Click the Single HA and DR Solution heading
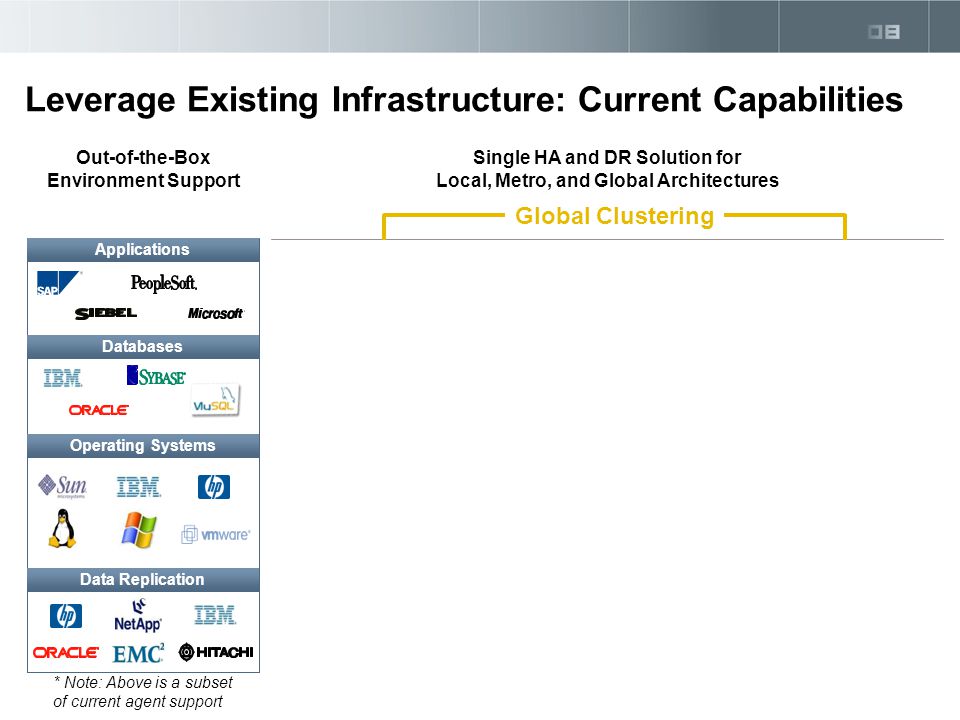 607,169
